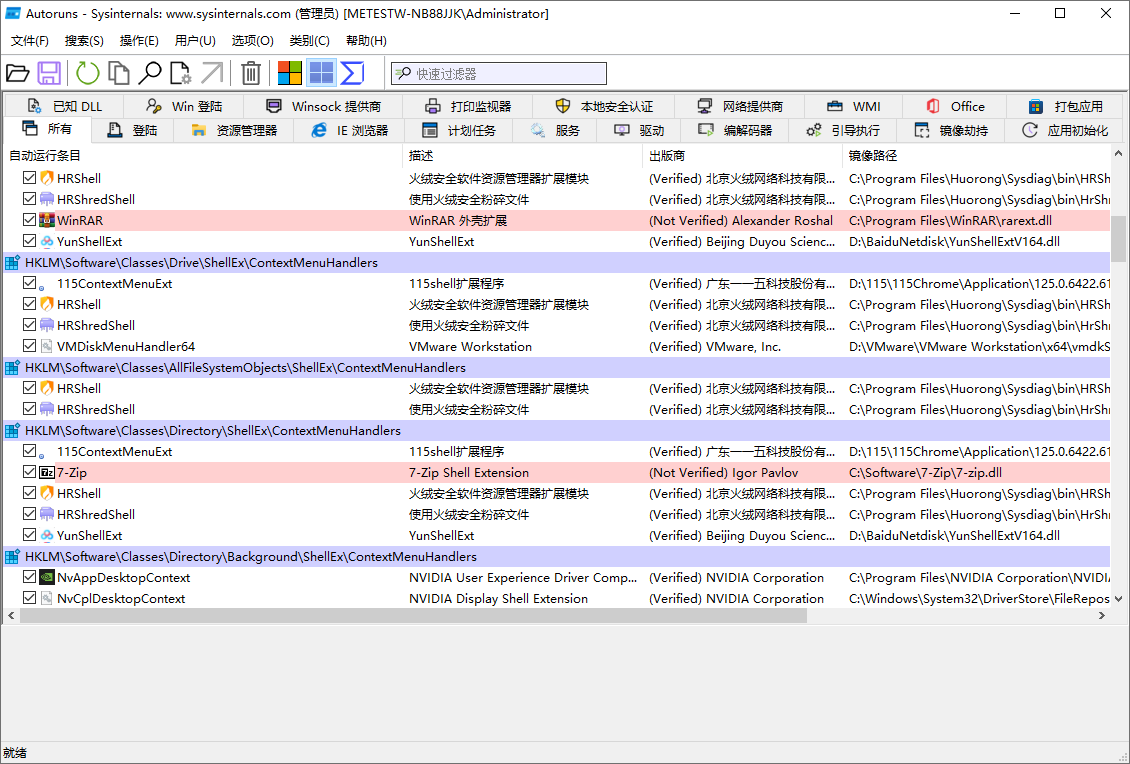The height and width of the screenshot is (764, 1130).
Task: Select 'NVIDIA Display Shell Extension' description
Action: [498, 598]
